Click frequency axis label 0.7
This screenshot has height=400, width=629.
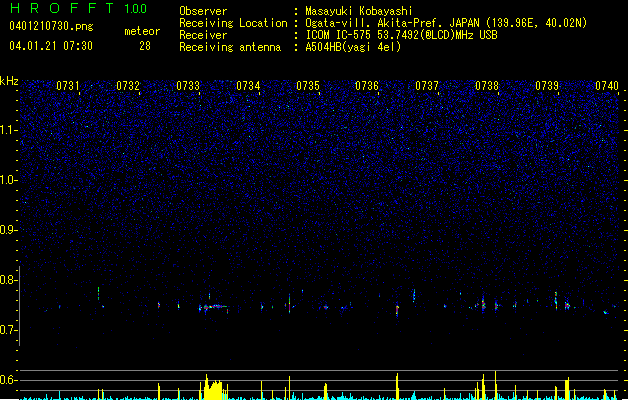tap(8, 330)
